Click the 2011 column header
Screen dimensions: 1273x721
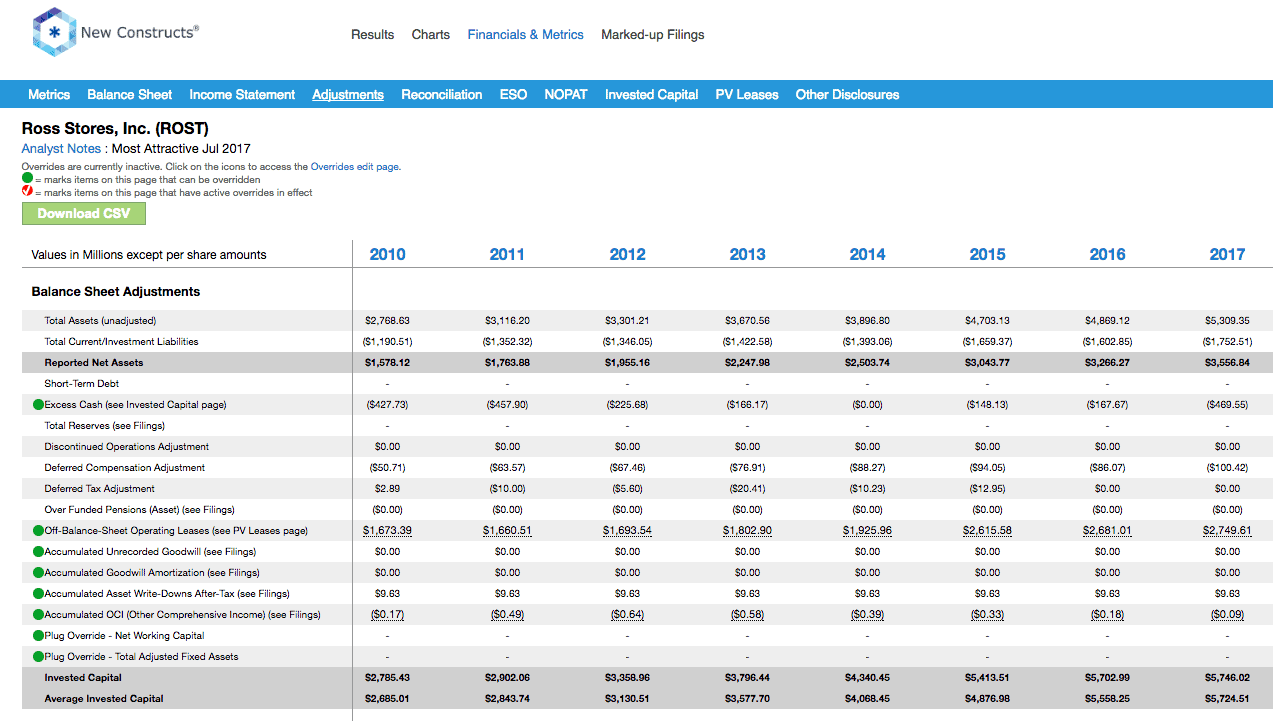tap(507, 254)
